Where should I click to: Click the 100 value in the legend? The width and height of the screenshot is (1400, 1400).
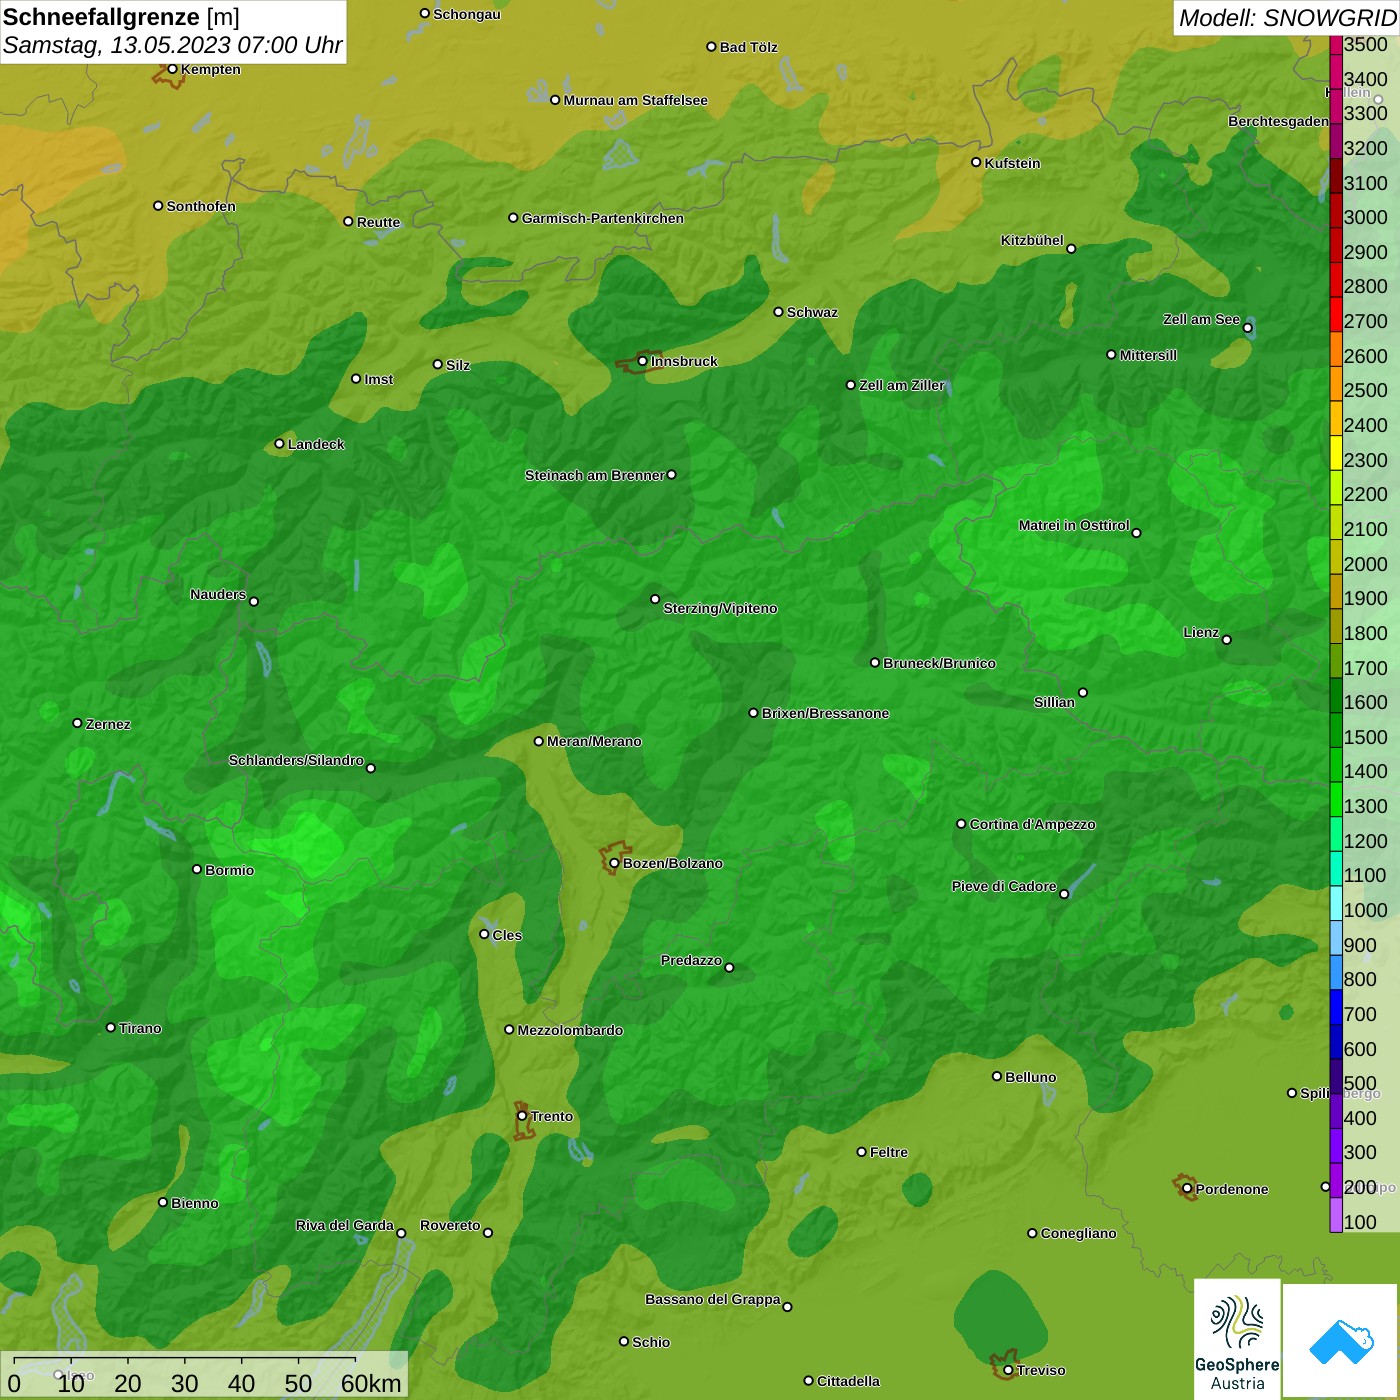pyautogui.click(x=1360, y=1222)
